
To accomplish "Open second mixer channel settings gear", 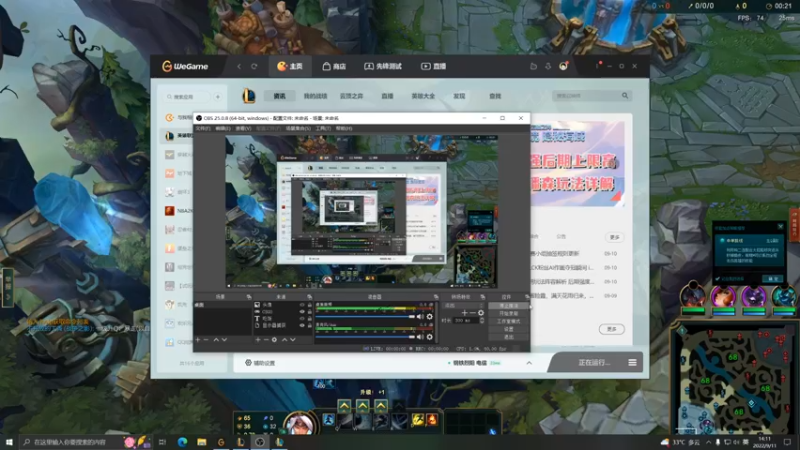I will point(430,337).
